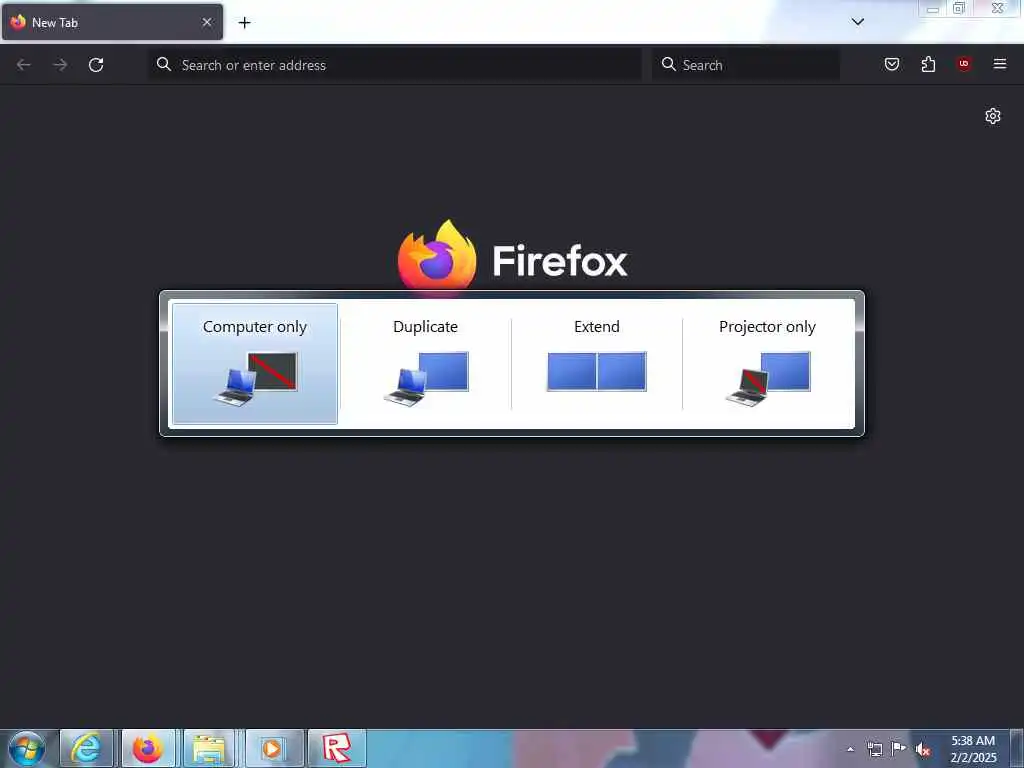Open the Action Center flag icon
This screenshot has height=768, width=1024.
pos(899,749)
